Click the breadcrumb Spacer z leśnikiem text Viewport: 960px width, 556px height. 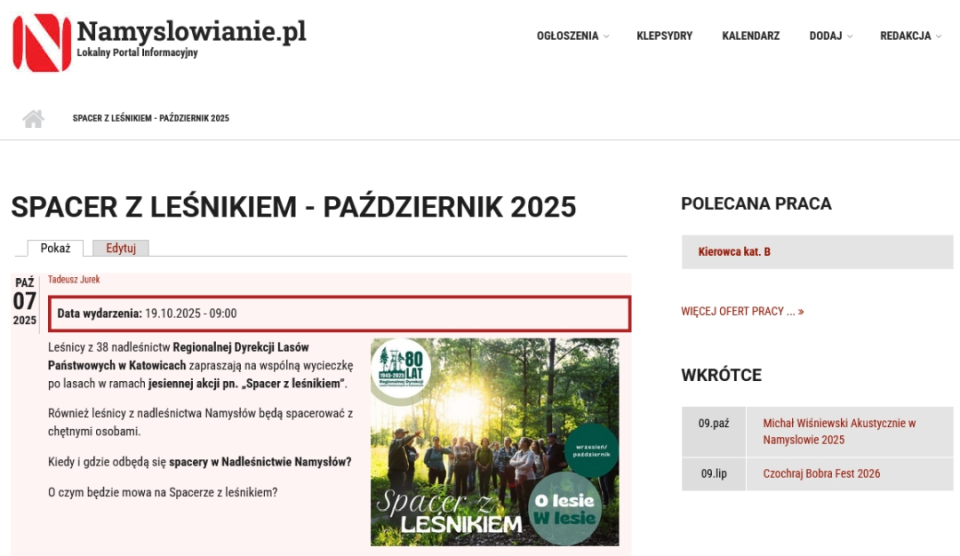pos(150,119)
